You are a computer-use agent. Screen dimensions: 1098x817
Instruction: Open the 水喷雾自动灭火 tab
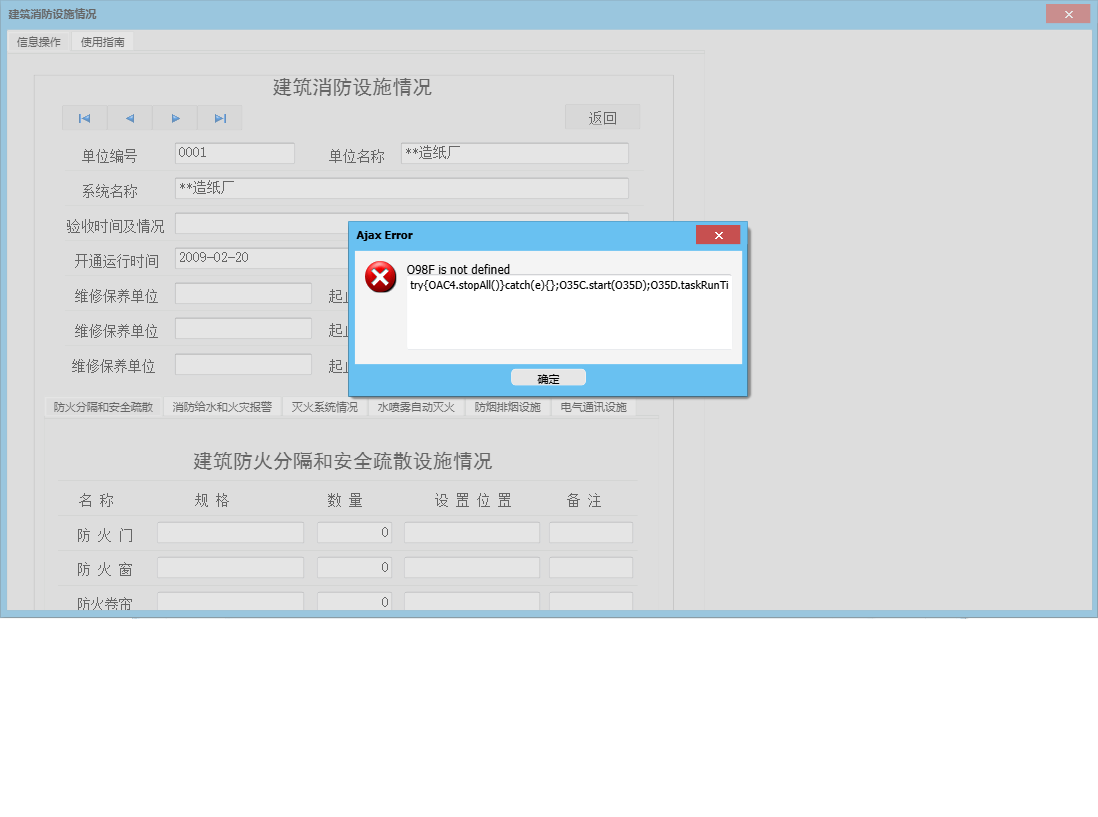[x=416, y=407]
